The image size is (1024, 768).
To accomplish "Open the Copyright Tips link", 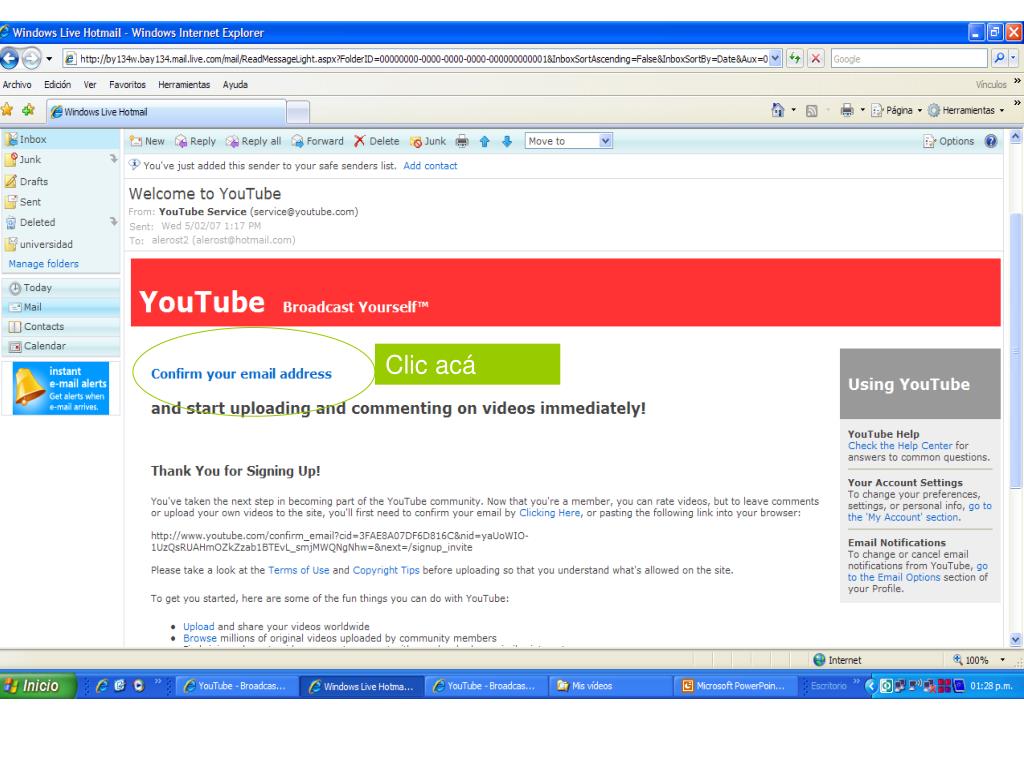I will coord(386,570).
